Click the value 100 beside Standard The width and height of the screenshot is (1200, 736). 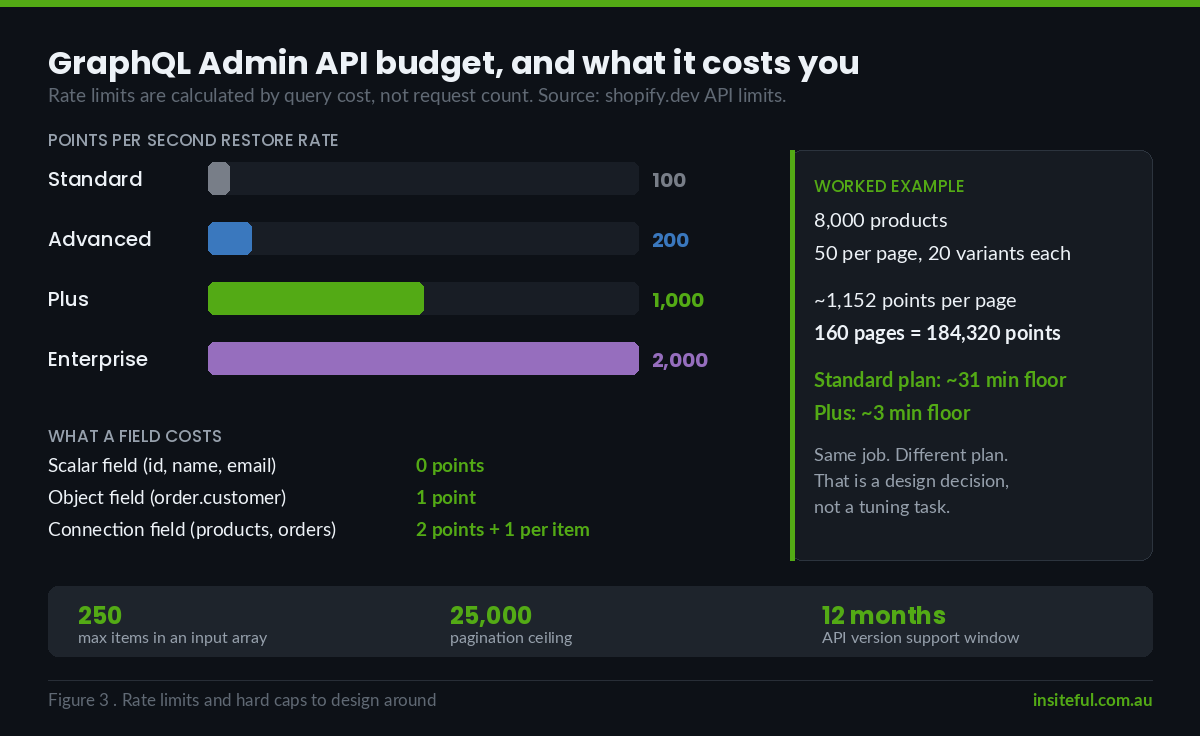(669, 181)
